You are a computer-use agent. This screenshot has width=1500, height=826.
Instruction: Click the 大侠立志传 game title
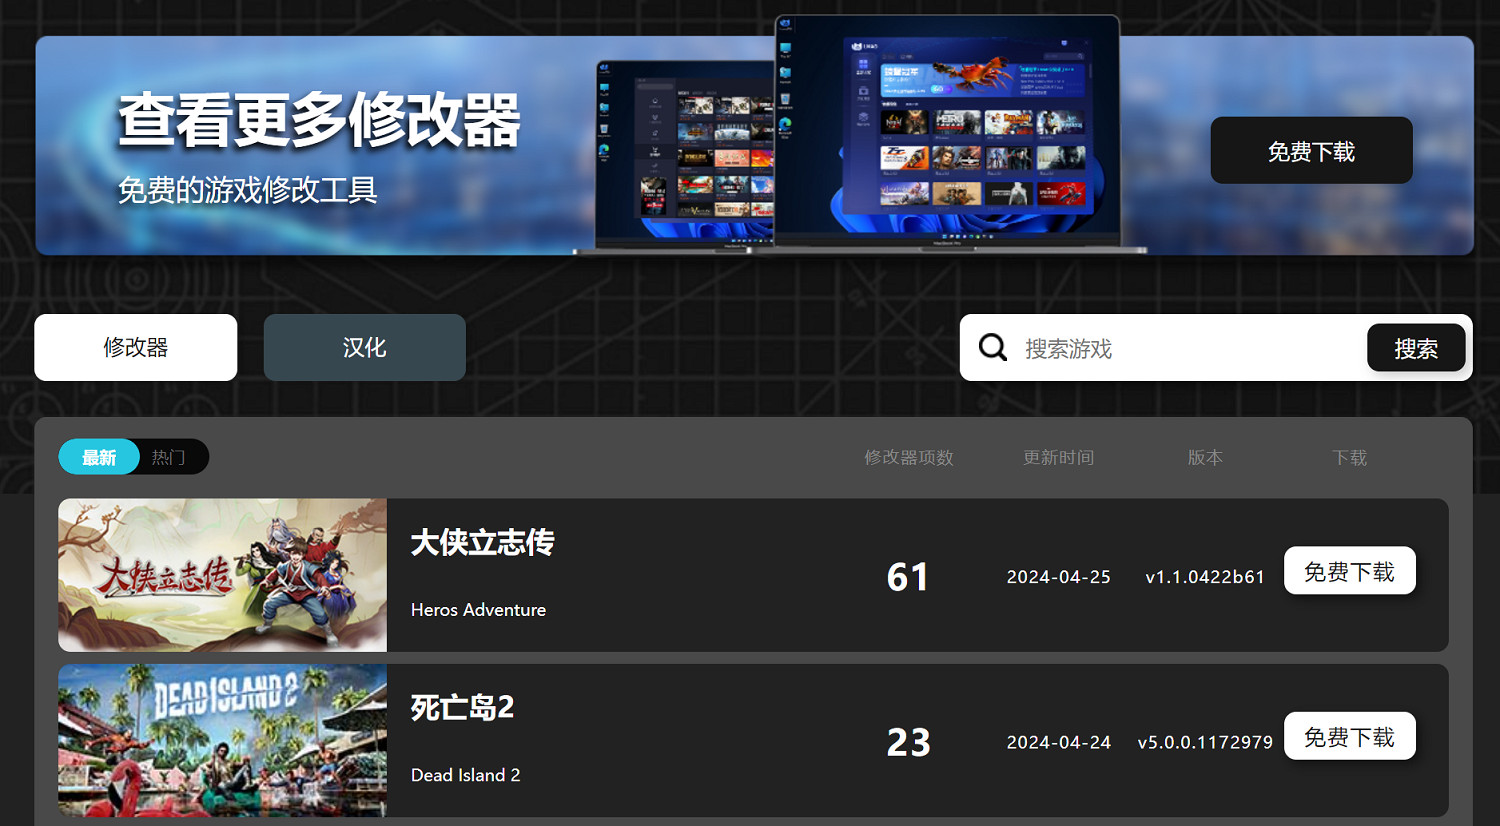[x=482, y=543]
